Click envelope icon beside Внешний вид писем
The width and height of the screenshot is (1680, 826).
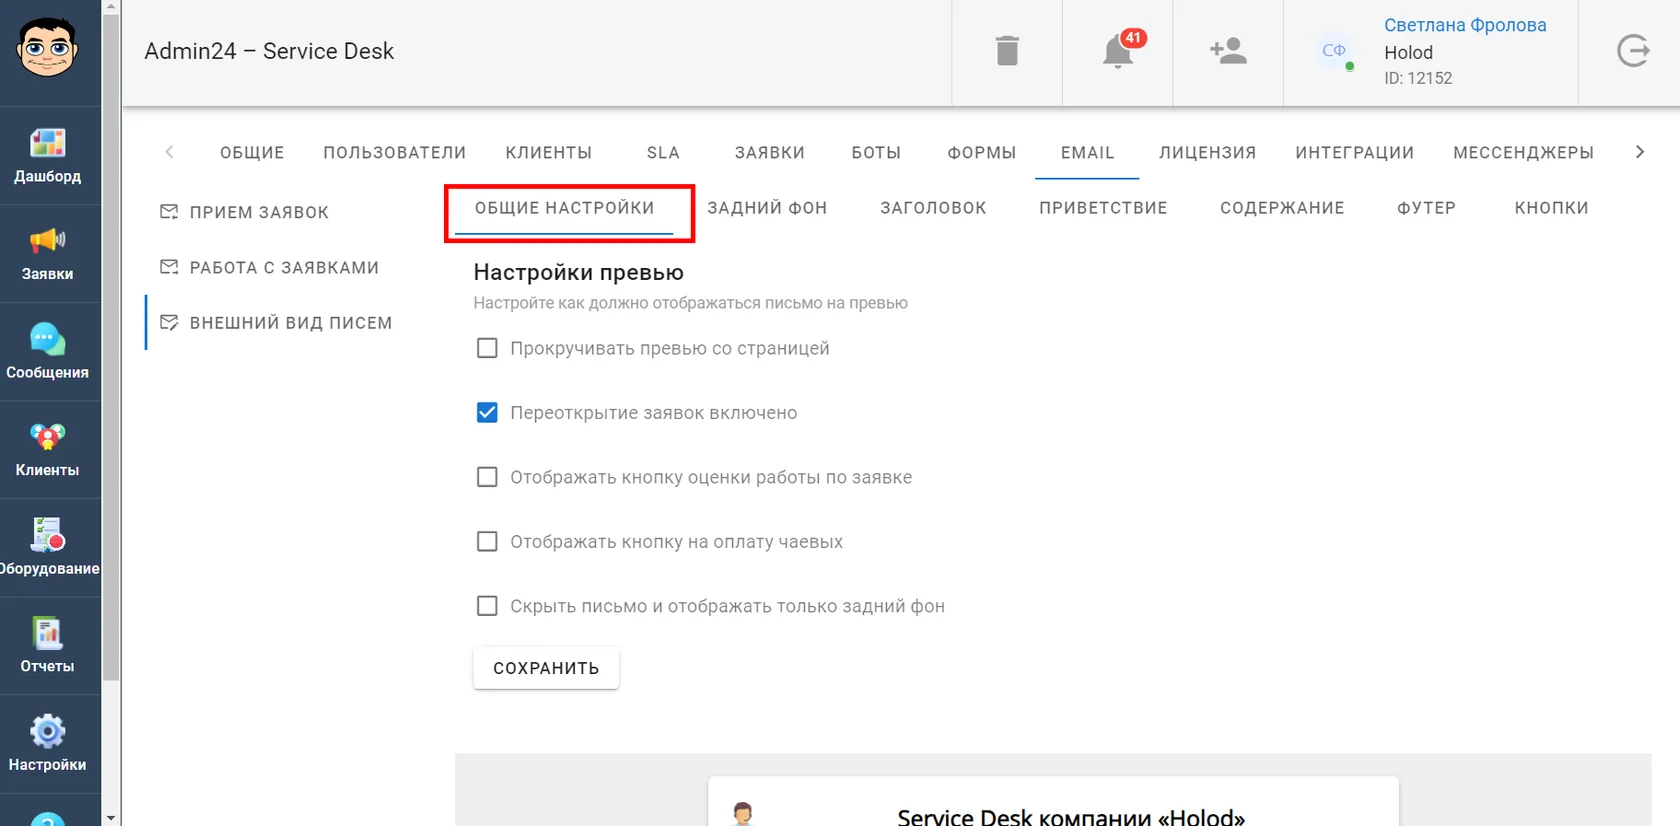pyautogui.click(x=169, y=322)
